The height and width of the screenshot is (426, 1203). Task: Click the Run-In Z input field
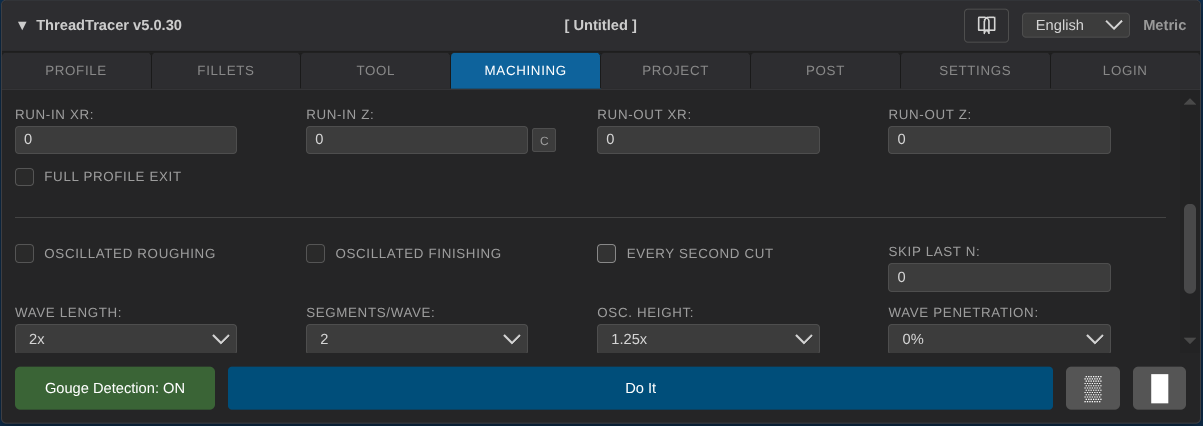coord(417,140)
